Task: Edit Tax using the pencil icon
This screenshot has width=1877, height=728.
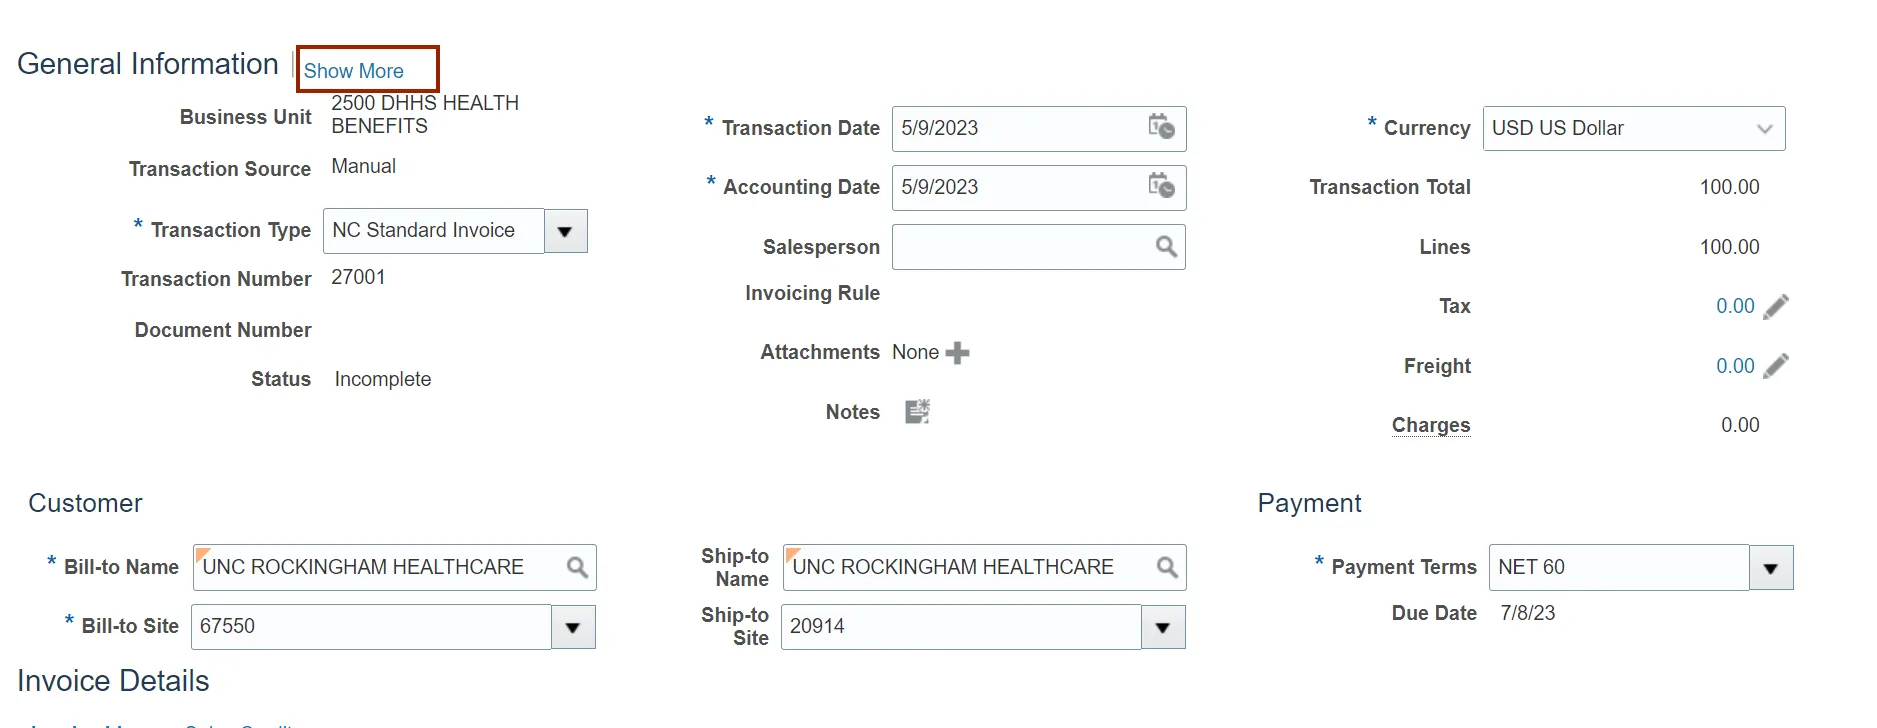Action: 1776,307
